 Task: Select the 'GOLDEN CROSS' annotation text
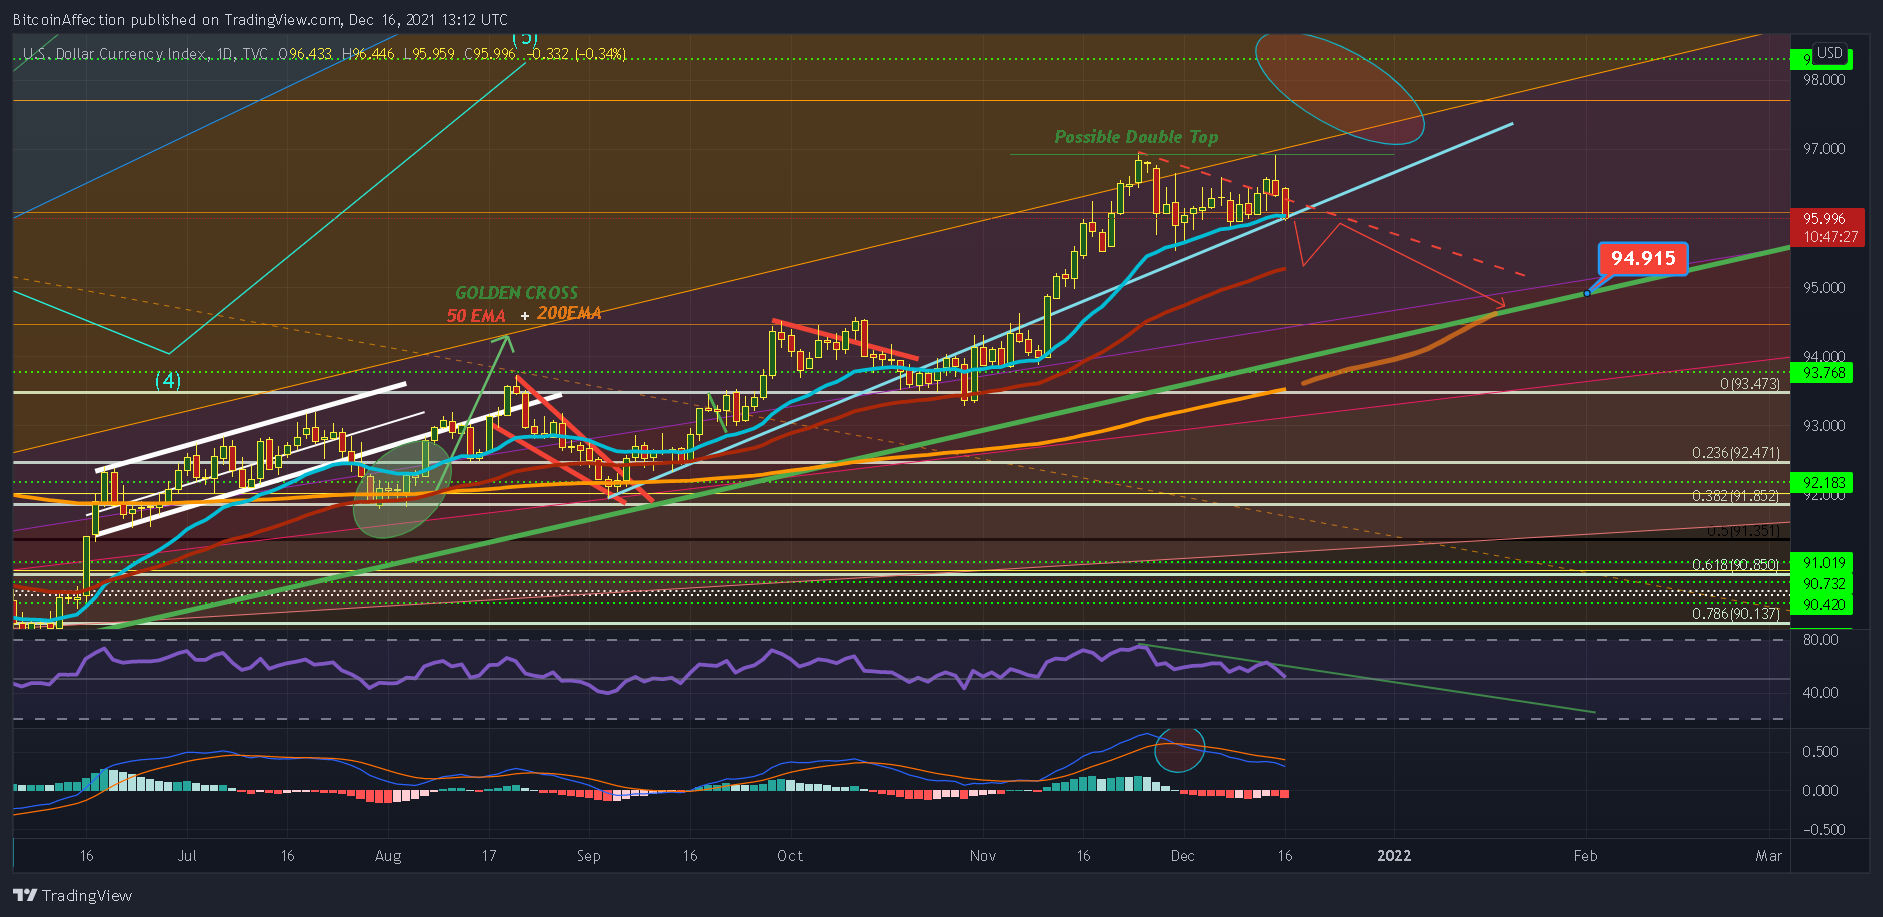516,293
